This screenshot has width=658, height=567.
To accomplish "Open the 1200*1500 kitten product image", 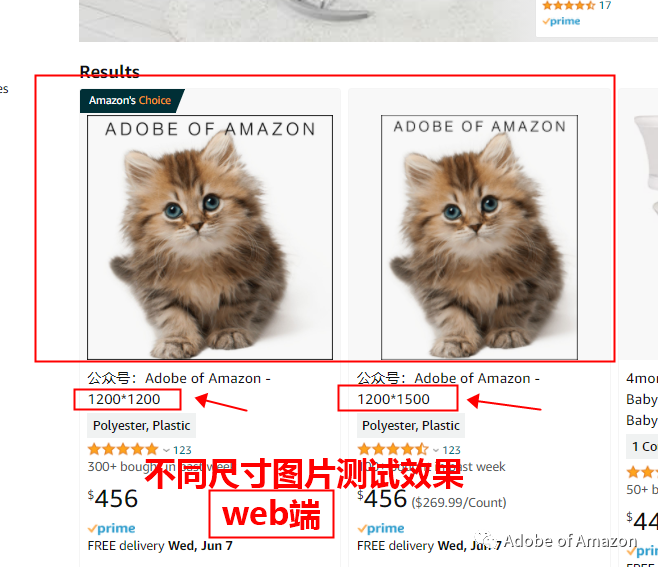I will pyautogui.click(x=479, y=238).
